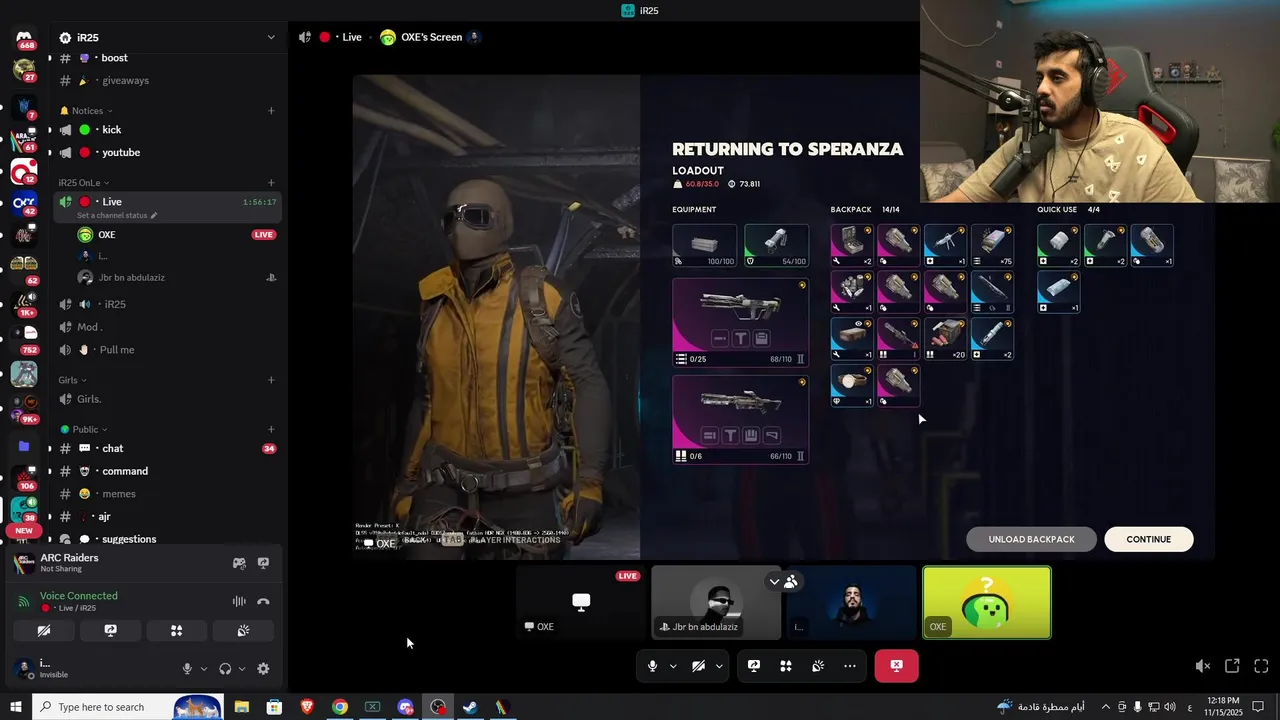Open the command text channel
Viewport: 1280px width, 720px height.
point(167,472)
